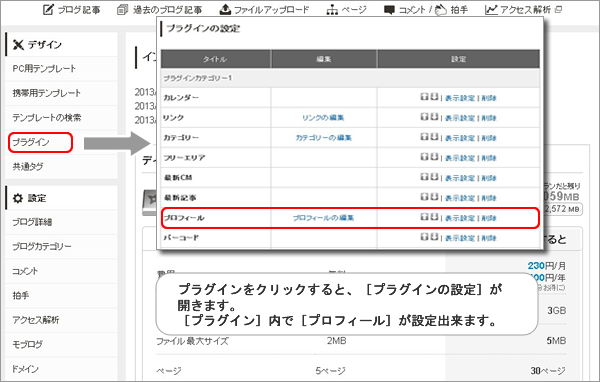Delete the リンク plugin via 削除
Viewport: 600px width, 382px height.
[x=489, y=118]
